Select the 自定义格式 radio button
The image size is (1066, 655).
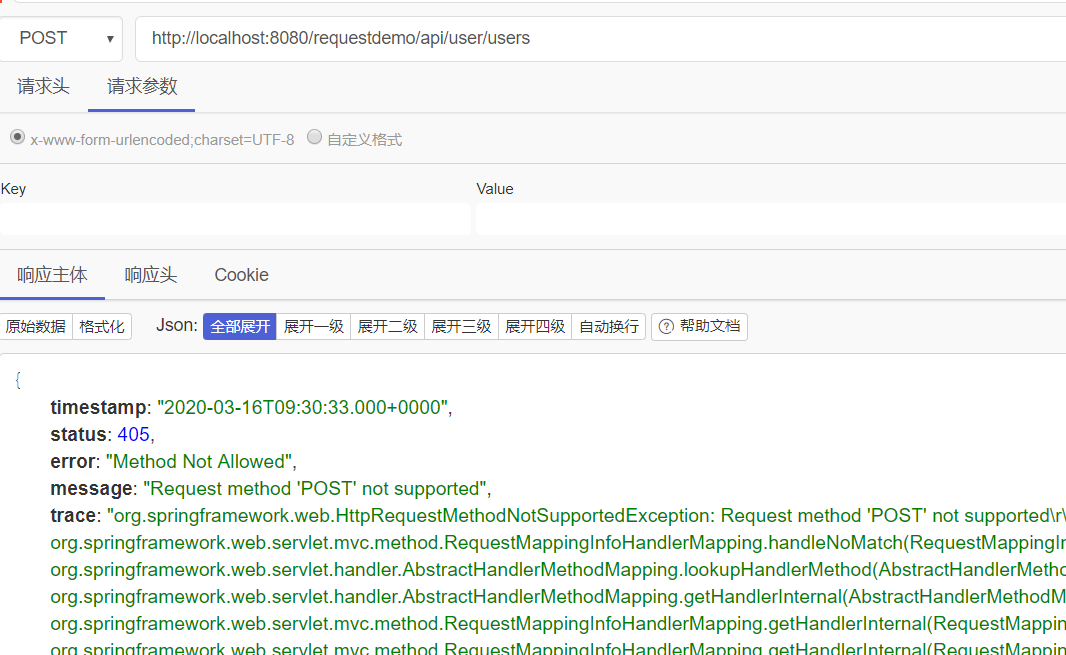click(314, 136)
